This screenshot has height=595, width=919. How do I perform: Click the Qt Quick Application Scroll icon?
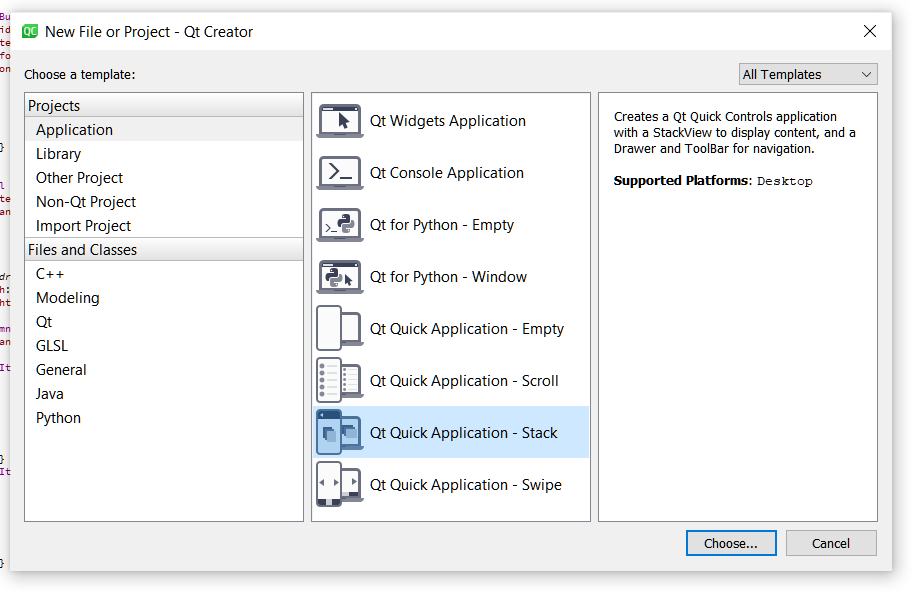340,381
